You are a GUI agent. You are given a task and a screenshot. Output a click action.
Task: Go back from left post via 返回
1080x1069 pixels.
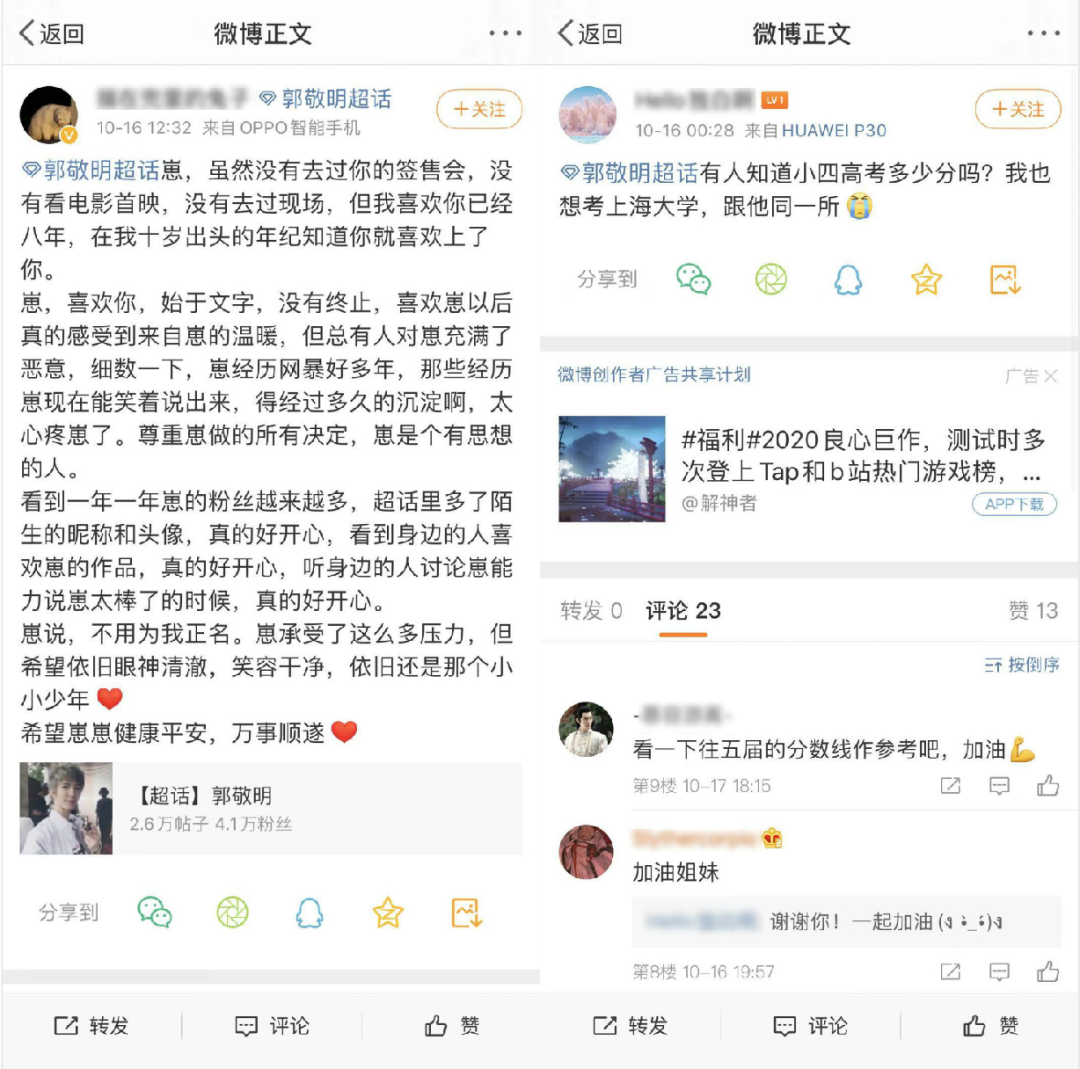[52, 33]
